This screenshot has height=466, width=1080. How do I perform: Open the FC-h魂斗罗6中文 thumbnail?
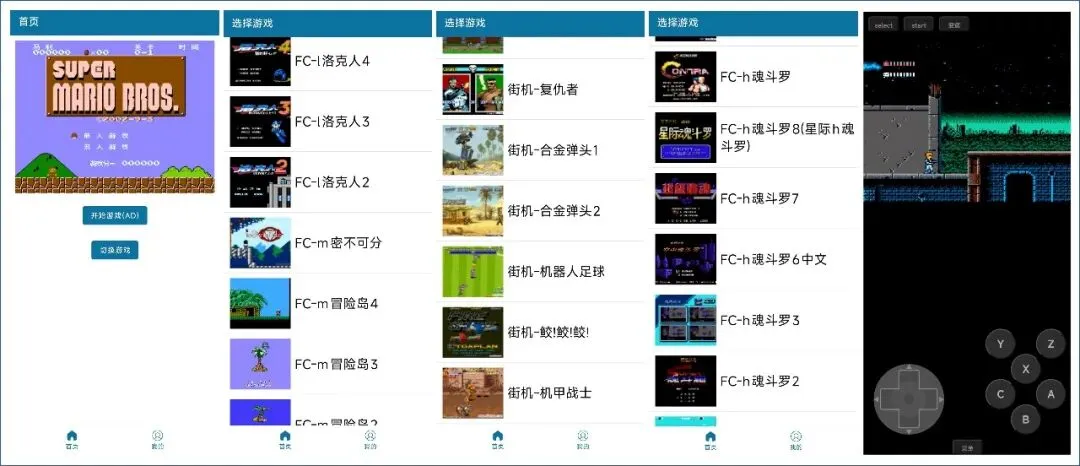point(685,259)
